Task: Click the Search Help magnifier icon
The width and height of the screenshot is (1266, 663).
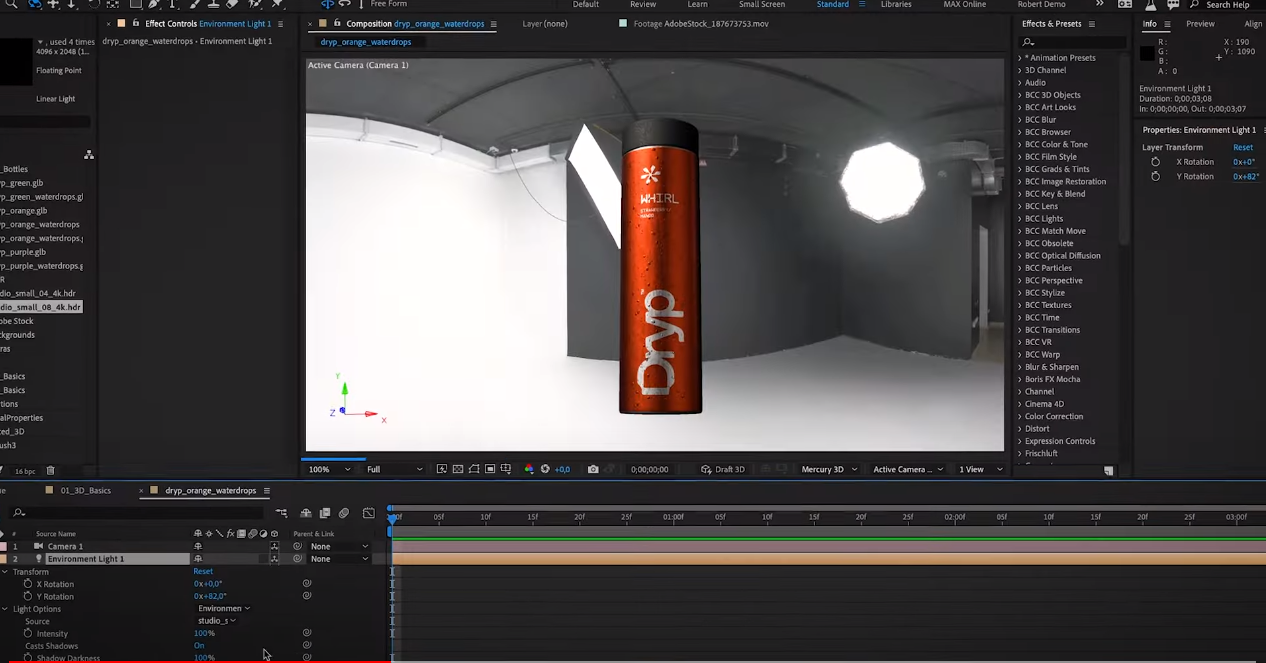Action: [x=1194, y=5]
